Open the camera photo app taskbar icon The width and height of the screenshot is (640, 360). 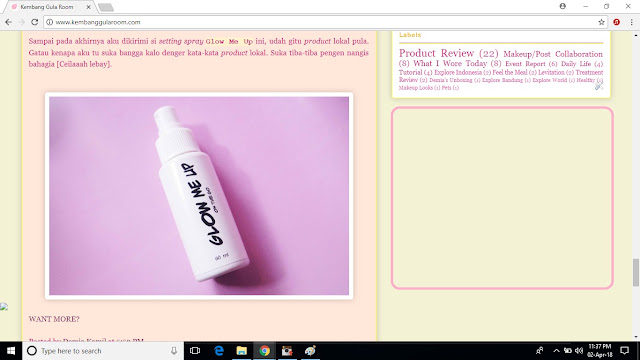[x=287, y=351]
